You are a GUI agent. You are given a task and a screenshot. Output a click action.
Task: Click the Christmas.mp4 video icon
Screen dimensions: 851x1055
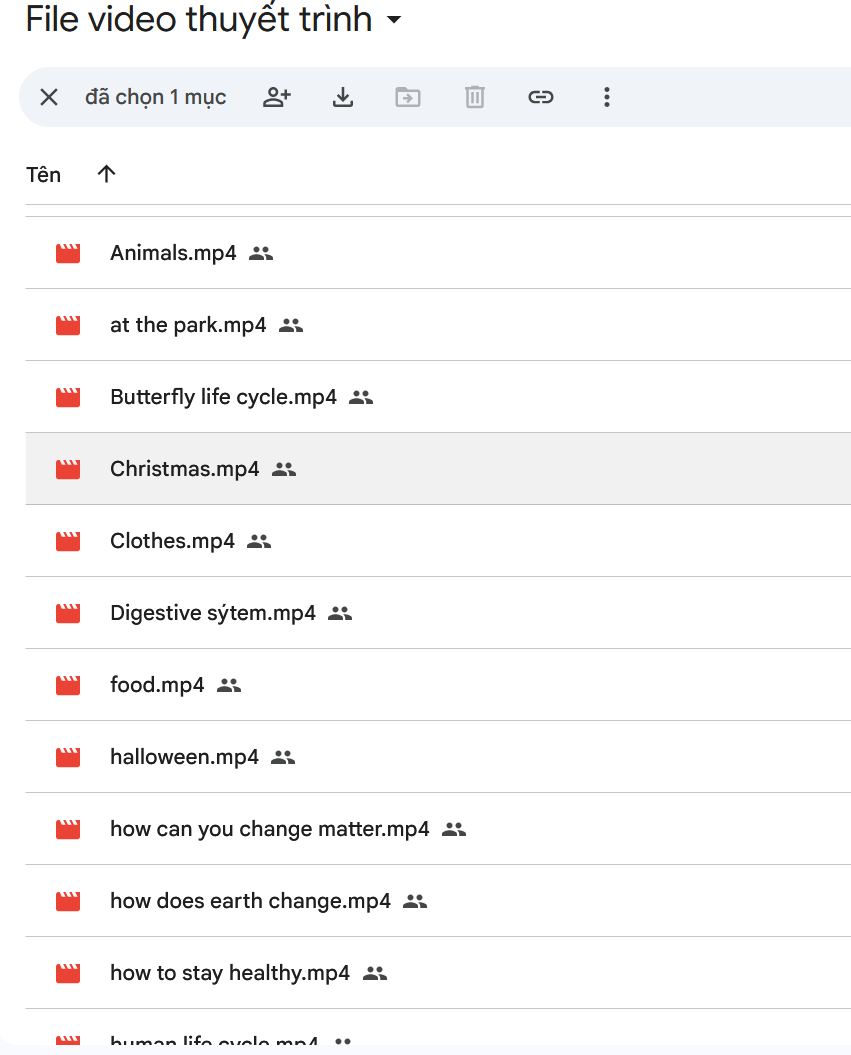coord(68,469)
